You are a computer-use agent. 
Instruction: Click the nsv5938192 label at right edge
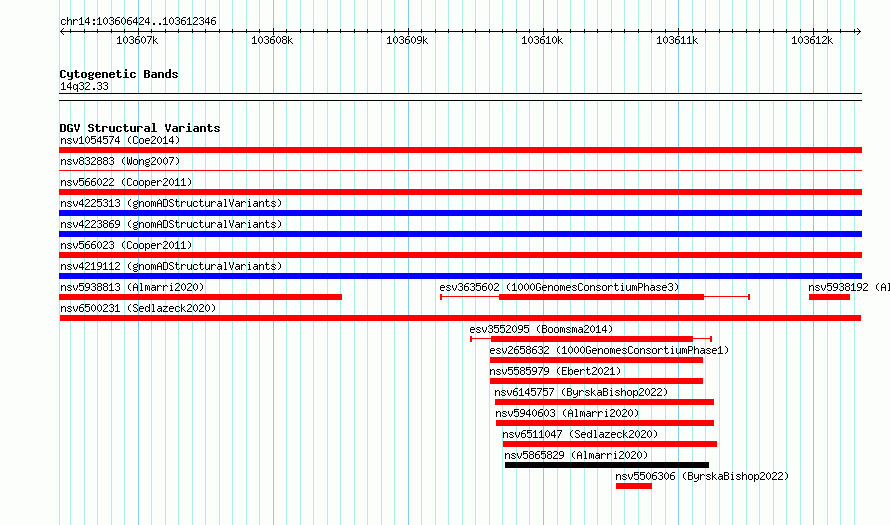[849, 287]
